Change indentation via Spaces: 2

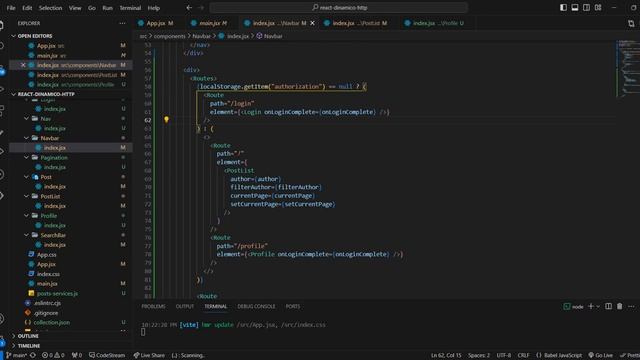tap(478, 356)
